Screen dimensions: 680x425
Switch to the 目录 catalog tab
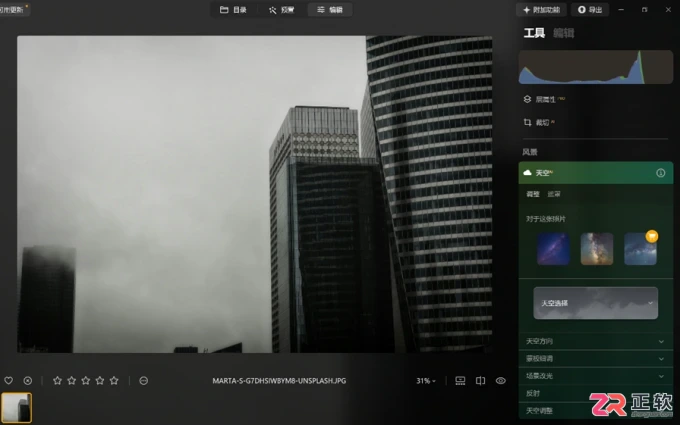coord(233,10)
